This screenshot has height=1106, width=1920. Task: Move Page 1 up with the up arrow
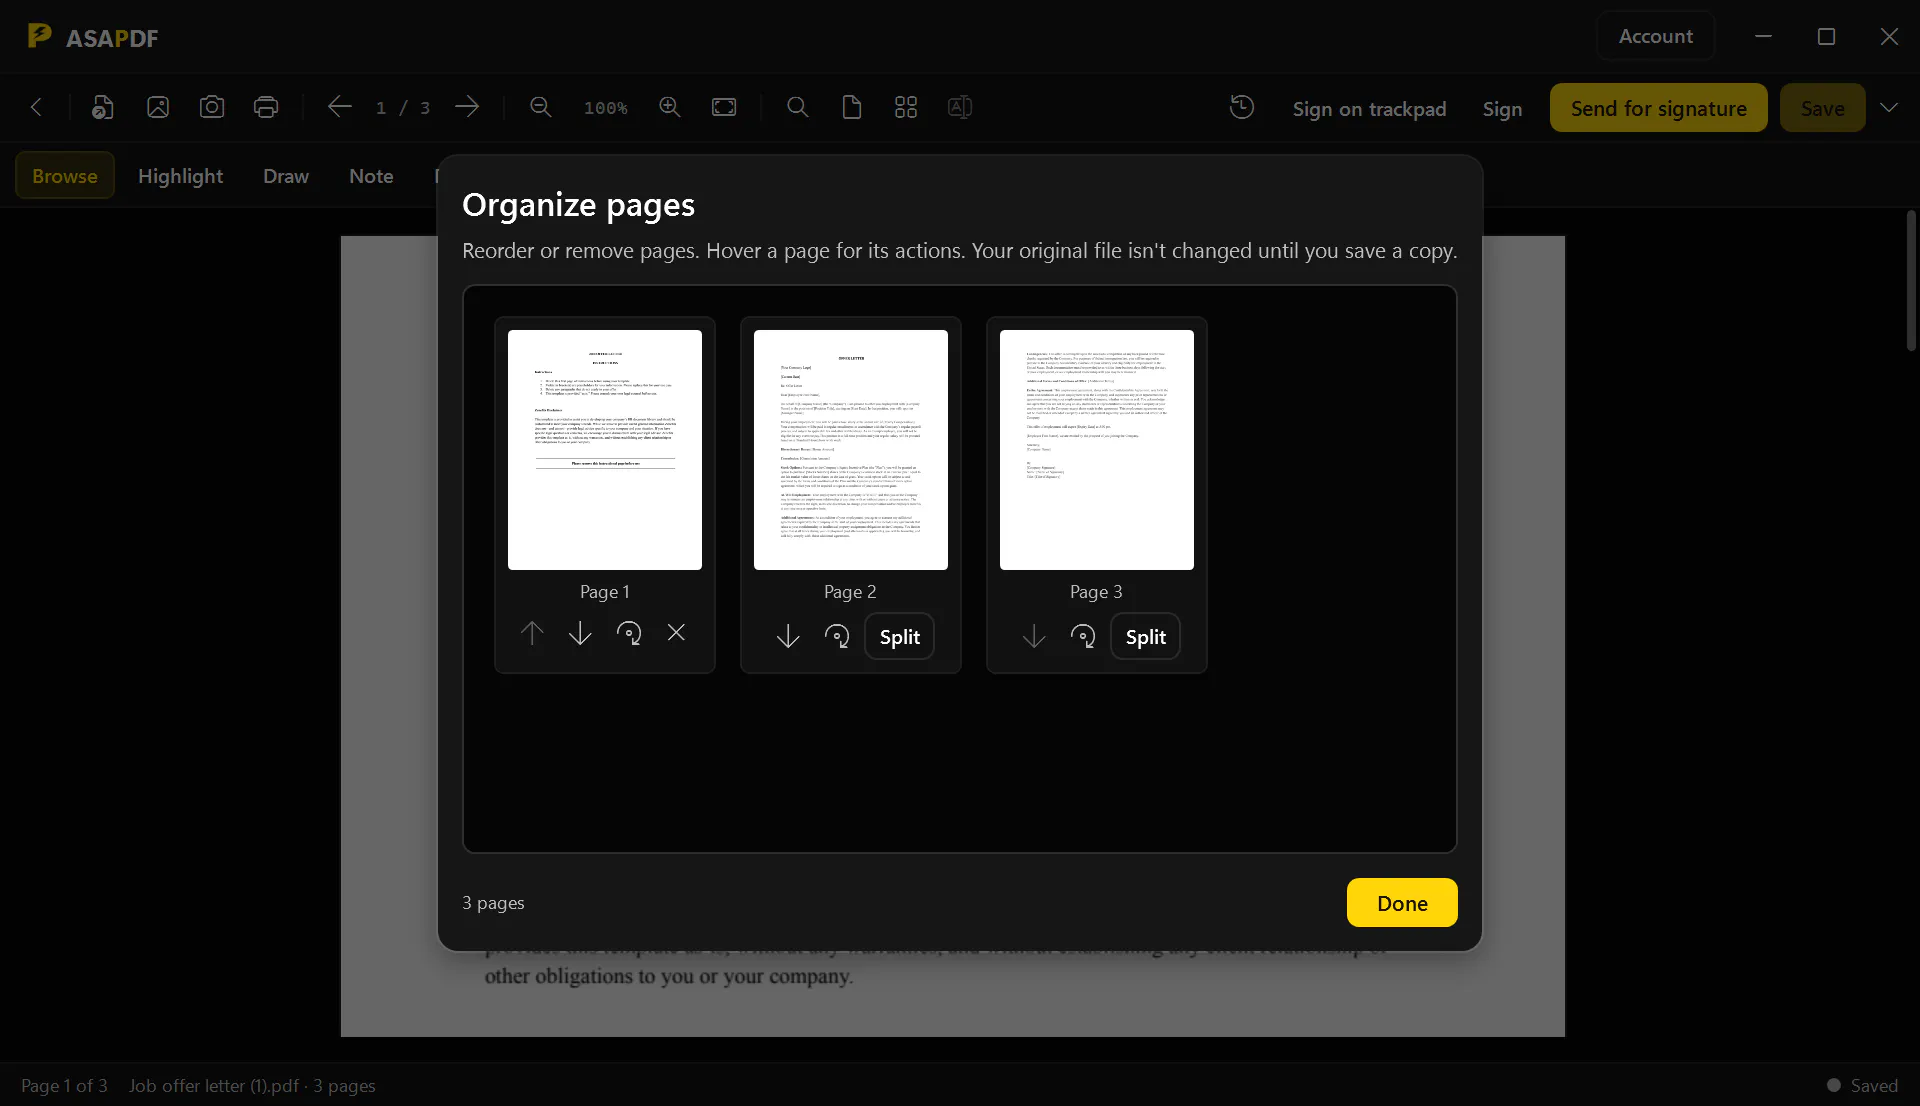[532, 633]
